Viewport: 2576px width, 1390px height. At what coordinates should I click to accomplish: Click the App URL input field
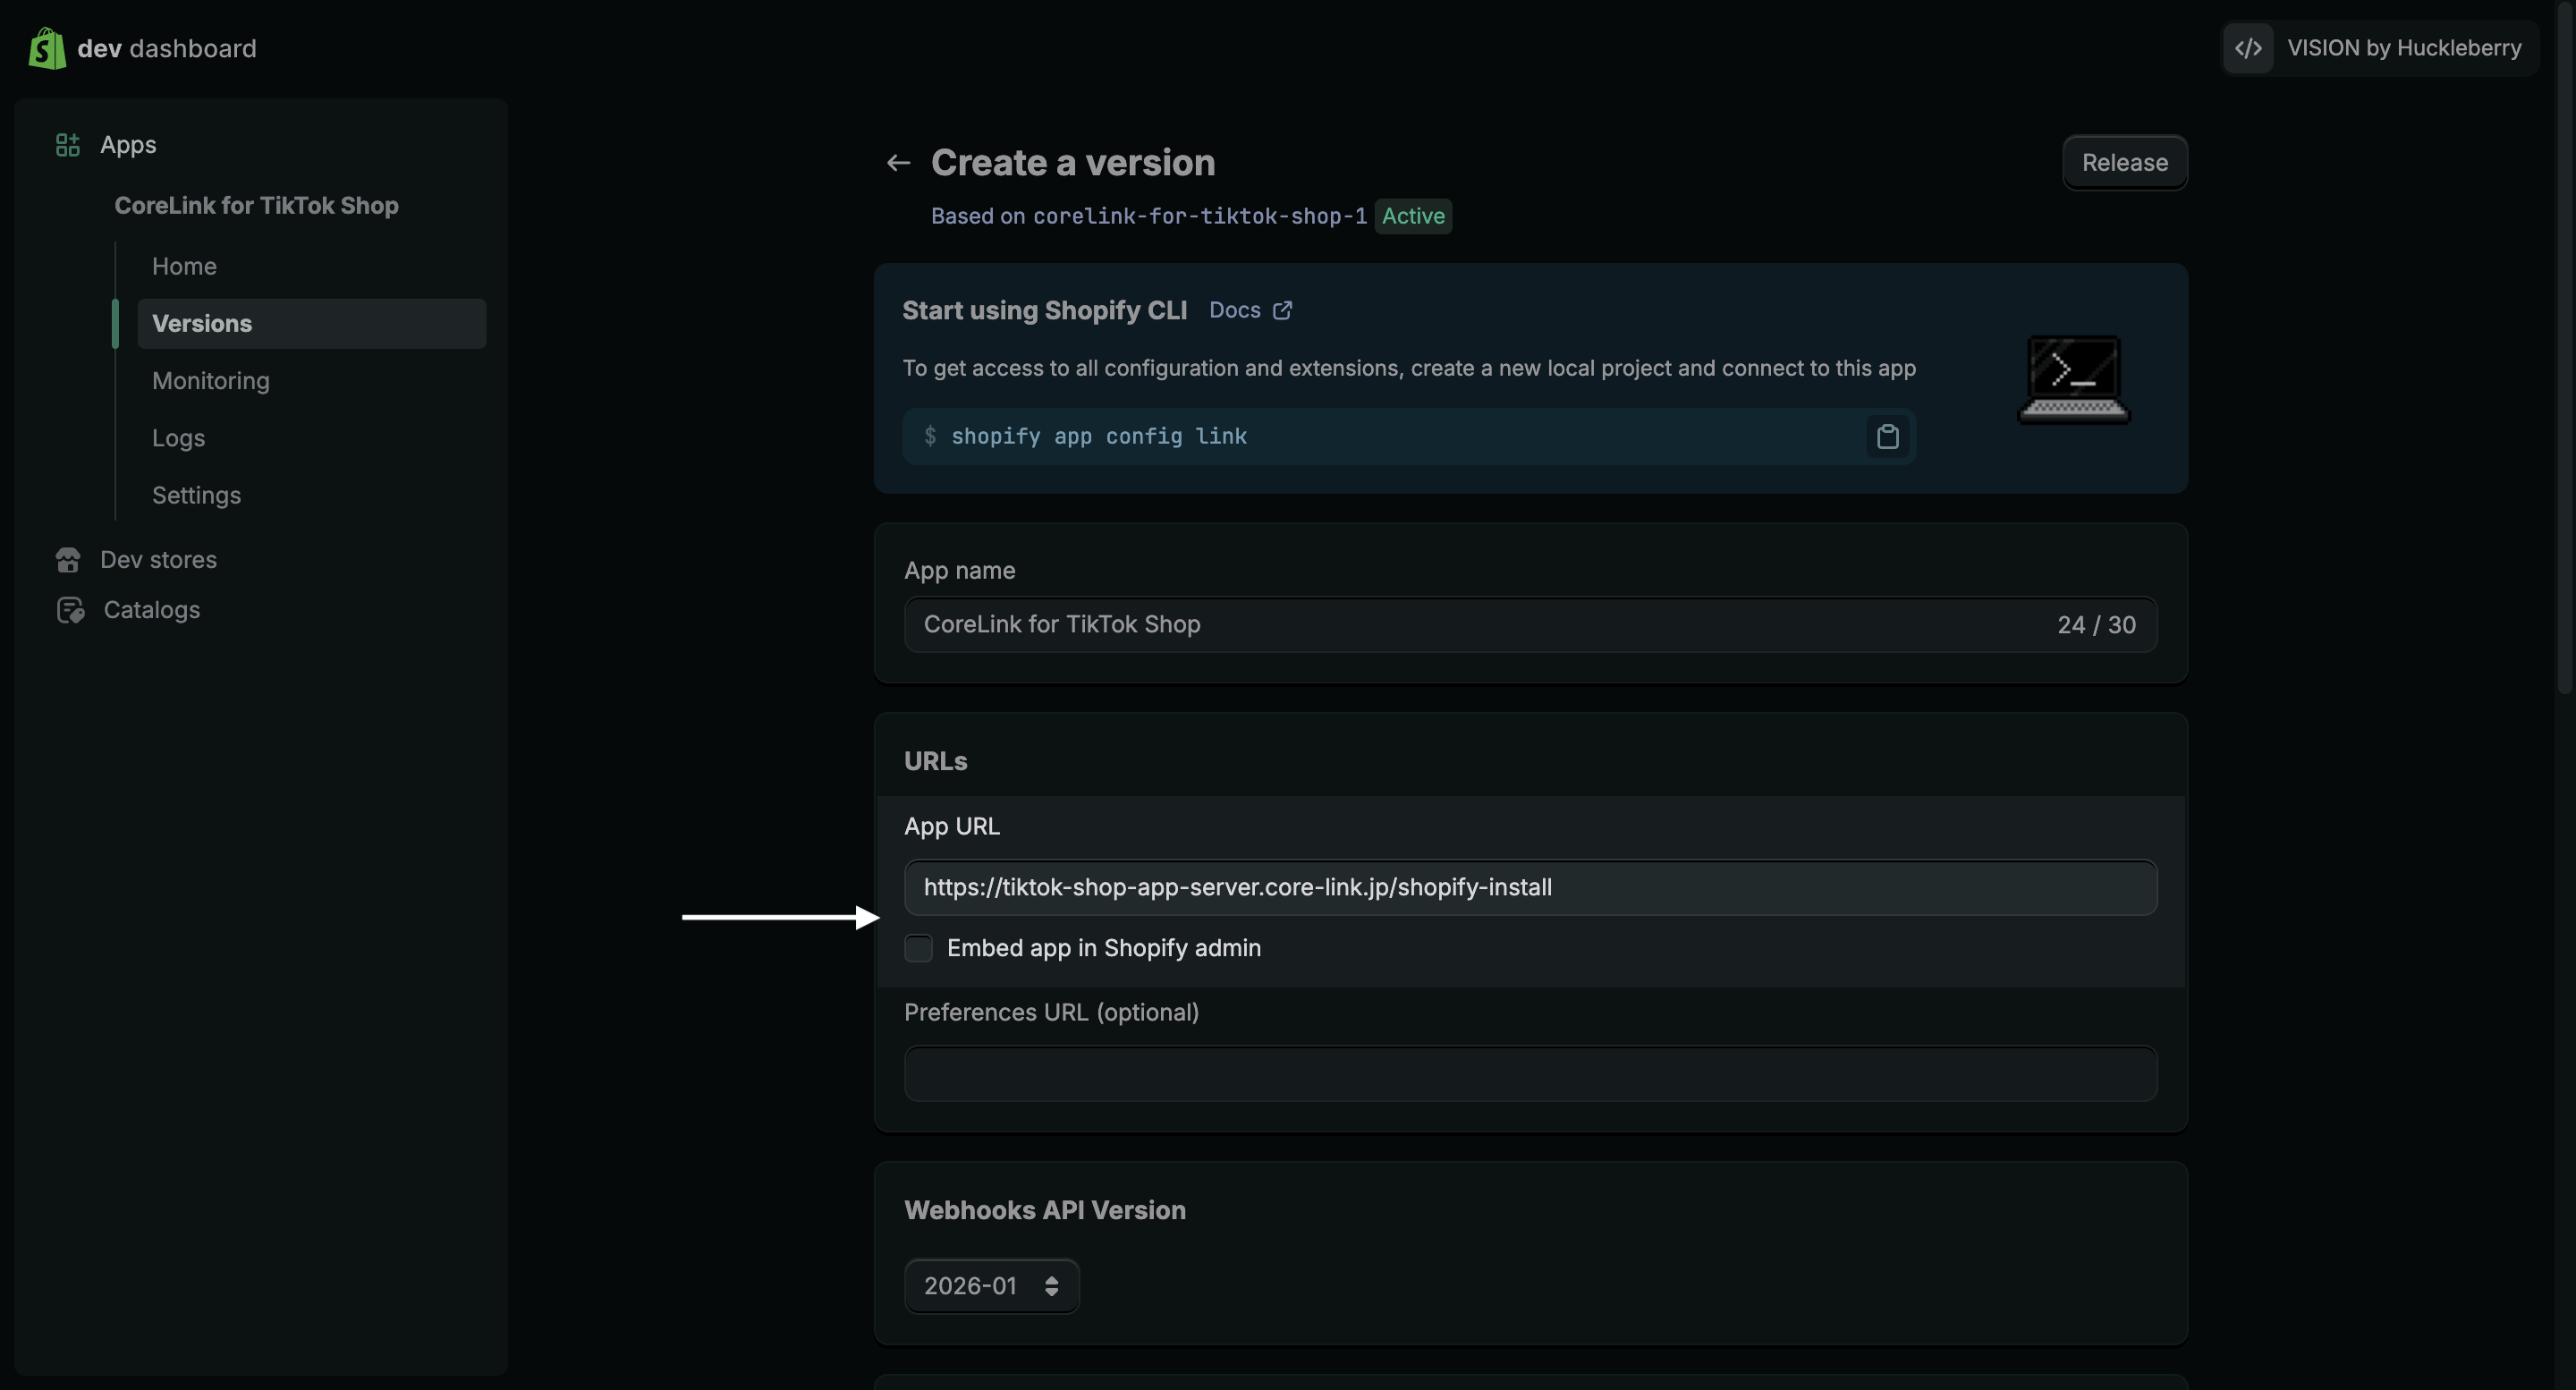(x=1530, y=888)
